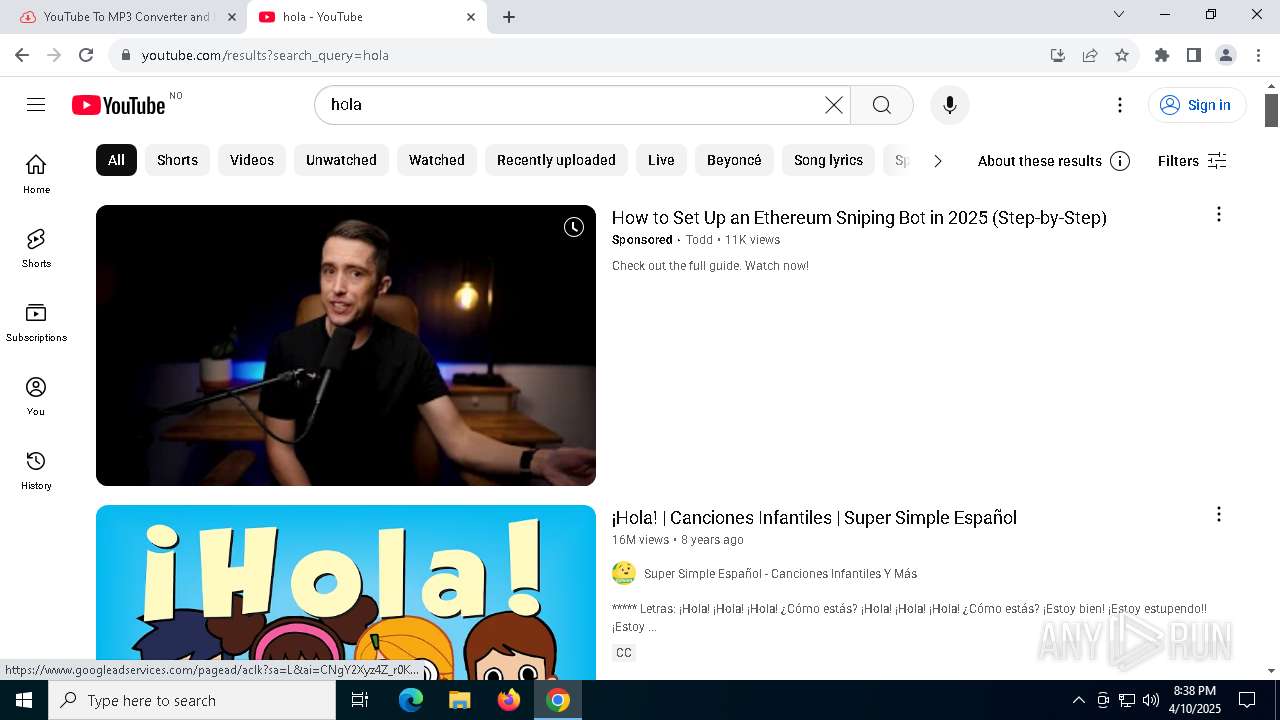Open Subscriptions in the sidebar
1280x720 pixels.
pyautogui.click(x=36, y=322)
